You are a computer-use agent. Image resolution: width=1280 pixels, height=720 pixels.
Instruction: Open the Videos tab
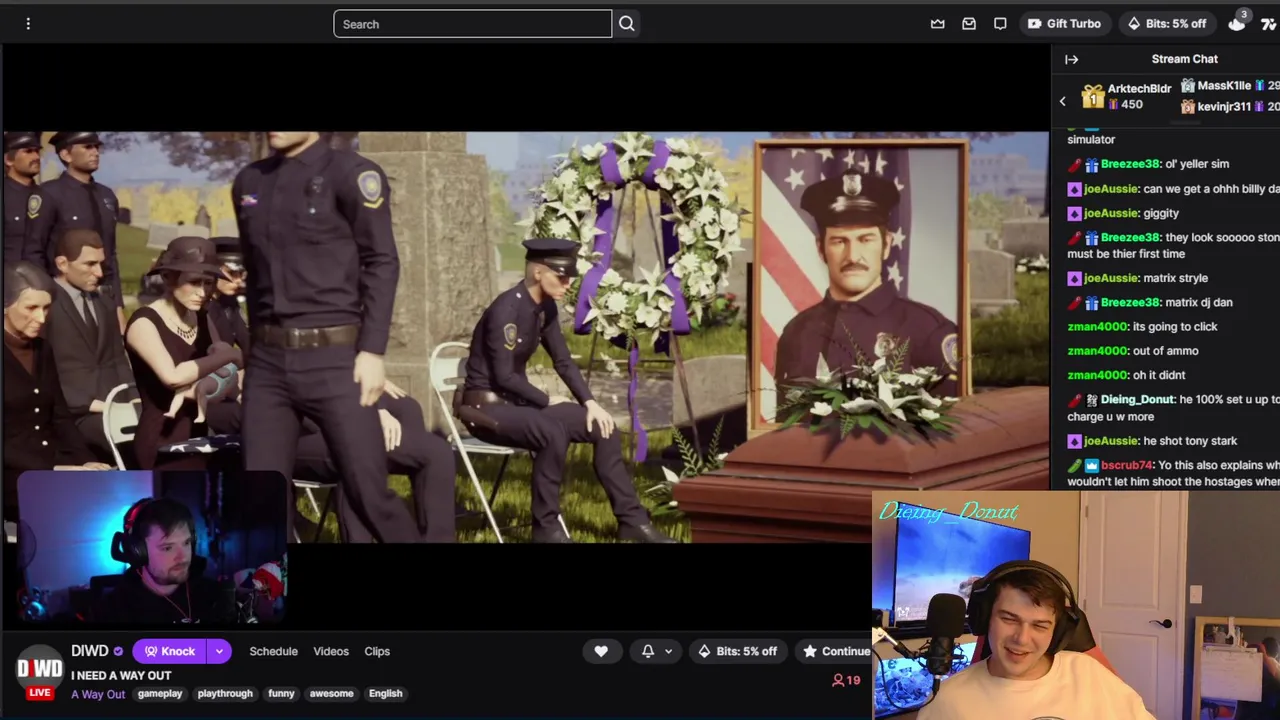pyautogui.click(x=331, y=652)
